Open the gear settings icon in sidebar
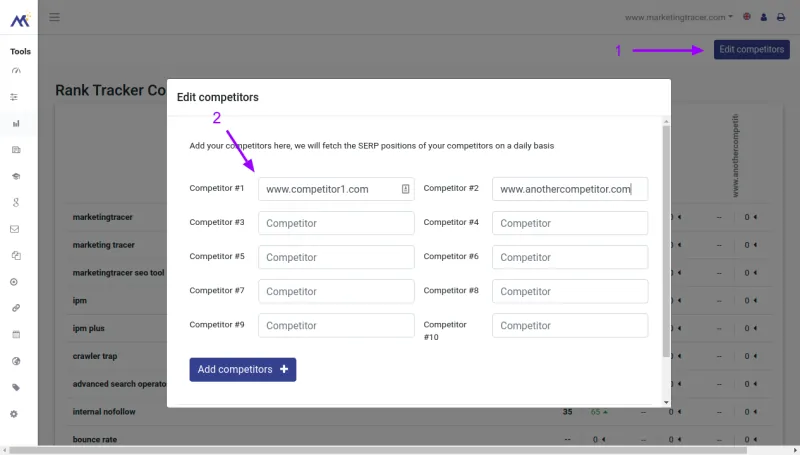 14,414
